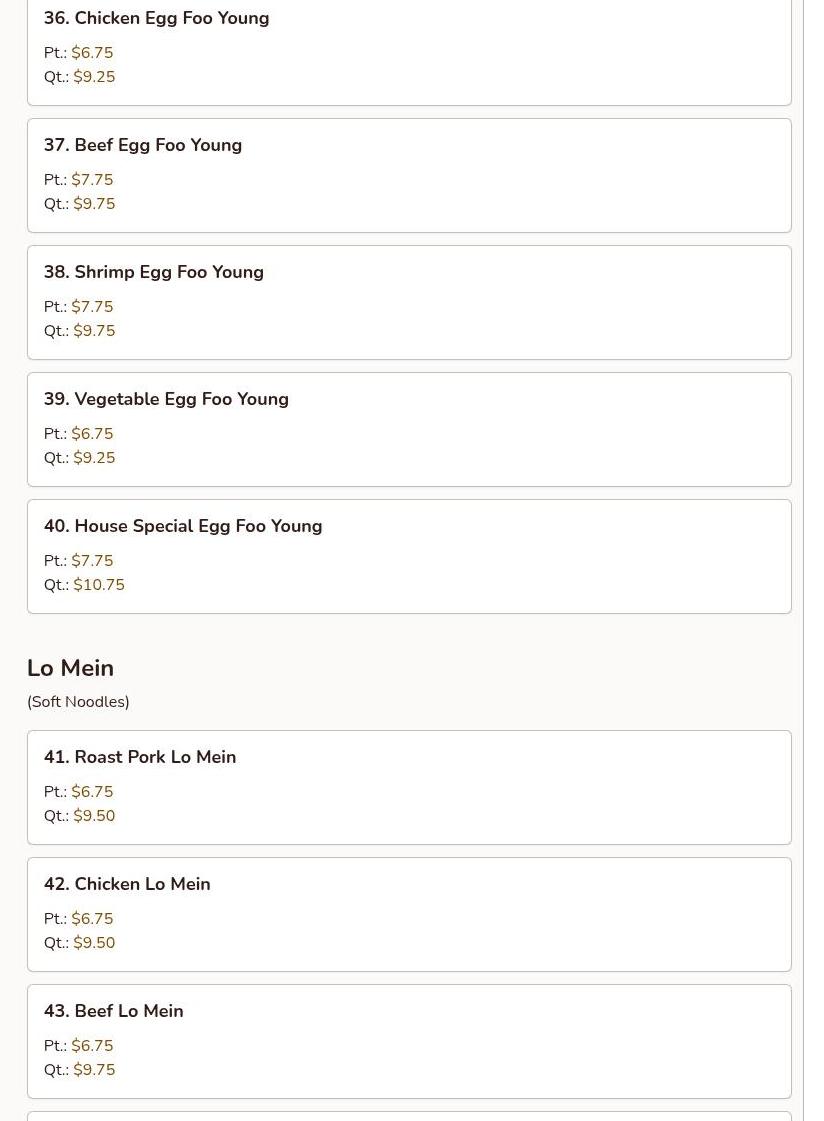Choose Shrimp Egg Foo Young menu item
The image size is (824, 1121).
[x=409, y=302]
